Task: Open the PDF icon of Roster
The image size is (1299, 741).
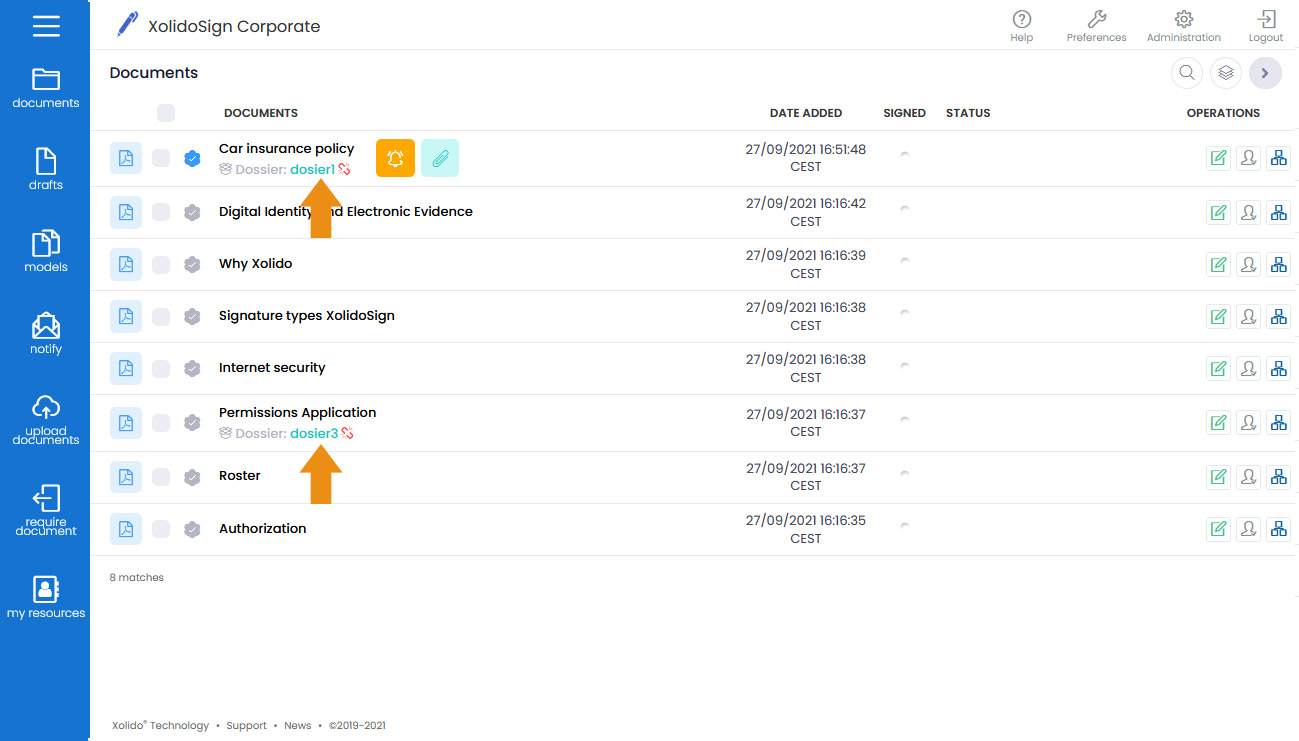Action: [126, 477]
